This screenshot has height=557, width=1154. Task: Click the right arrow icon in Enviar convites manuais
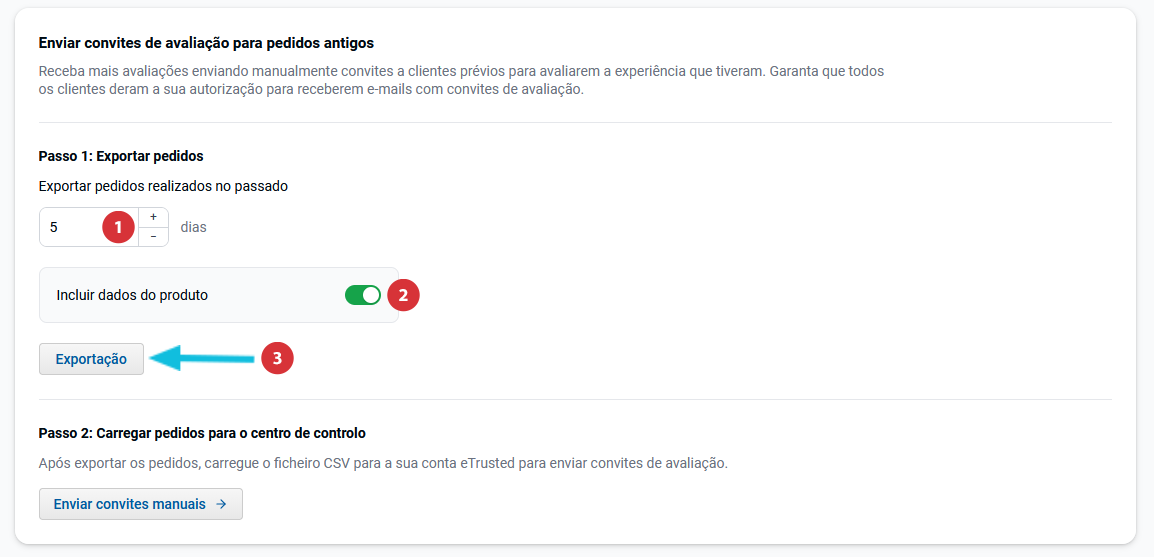[221, 504]
